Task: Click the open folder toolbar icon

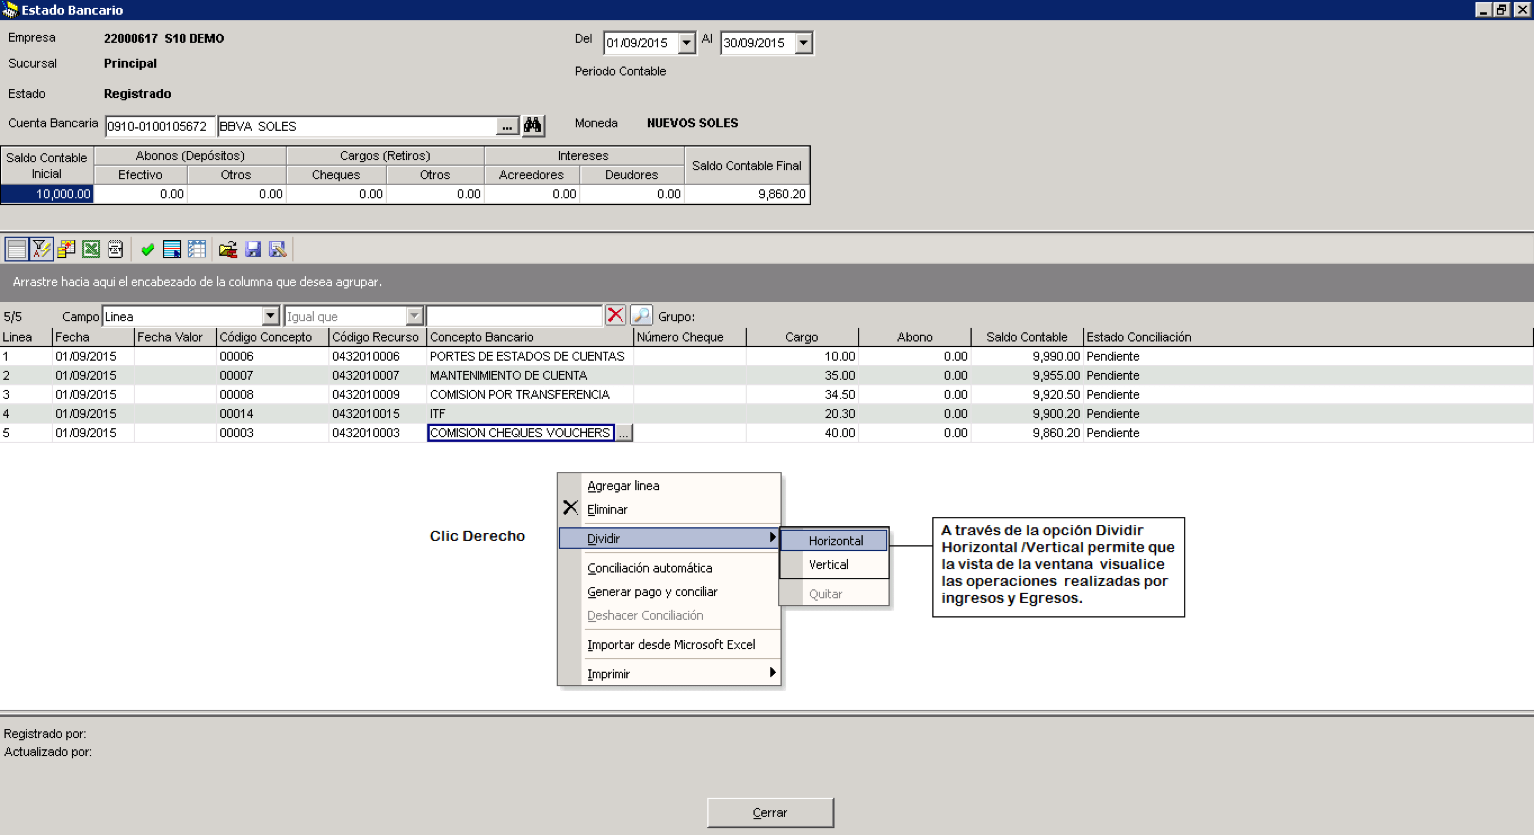Action: pyautogui.click(x=228, y=249)
